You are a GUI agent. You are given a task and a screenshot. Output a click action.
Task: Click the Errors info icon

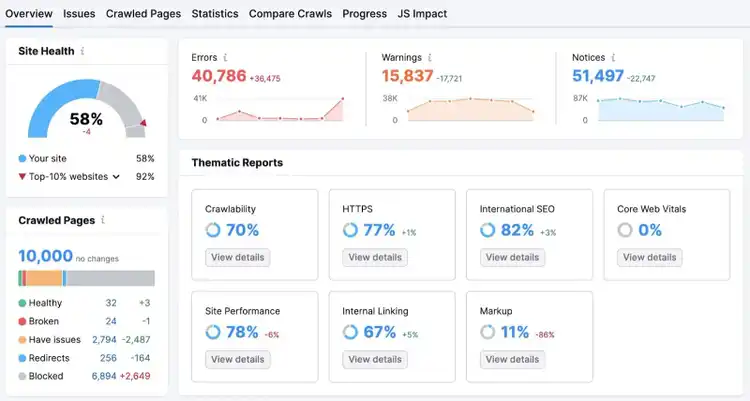pyautogui.click(x=225, y=57)
